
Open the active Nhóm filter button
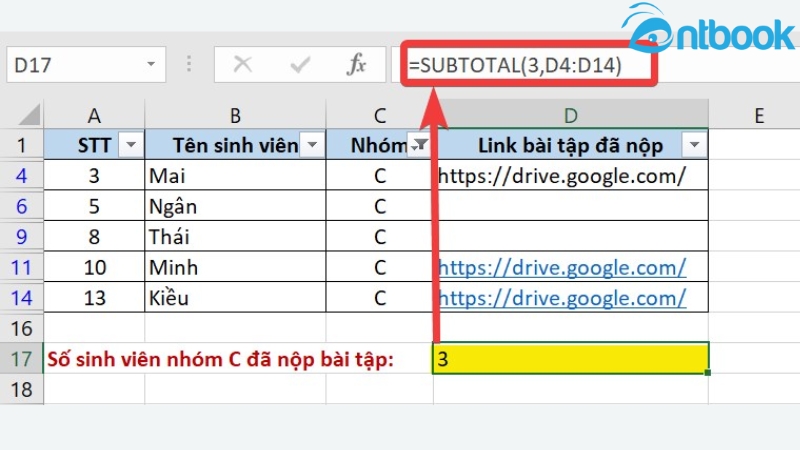419,145
